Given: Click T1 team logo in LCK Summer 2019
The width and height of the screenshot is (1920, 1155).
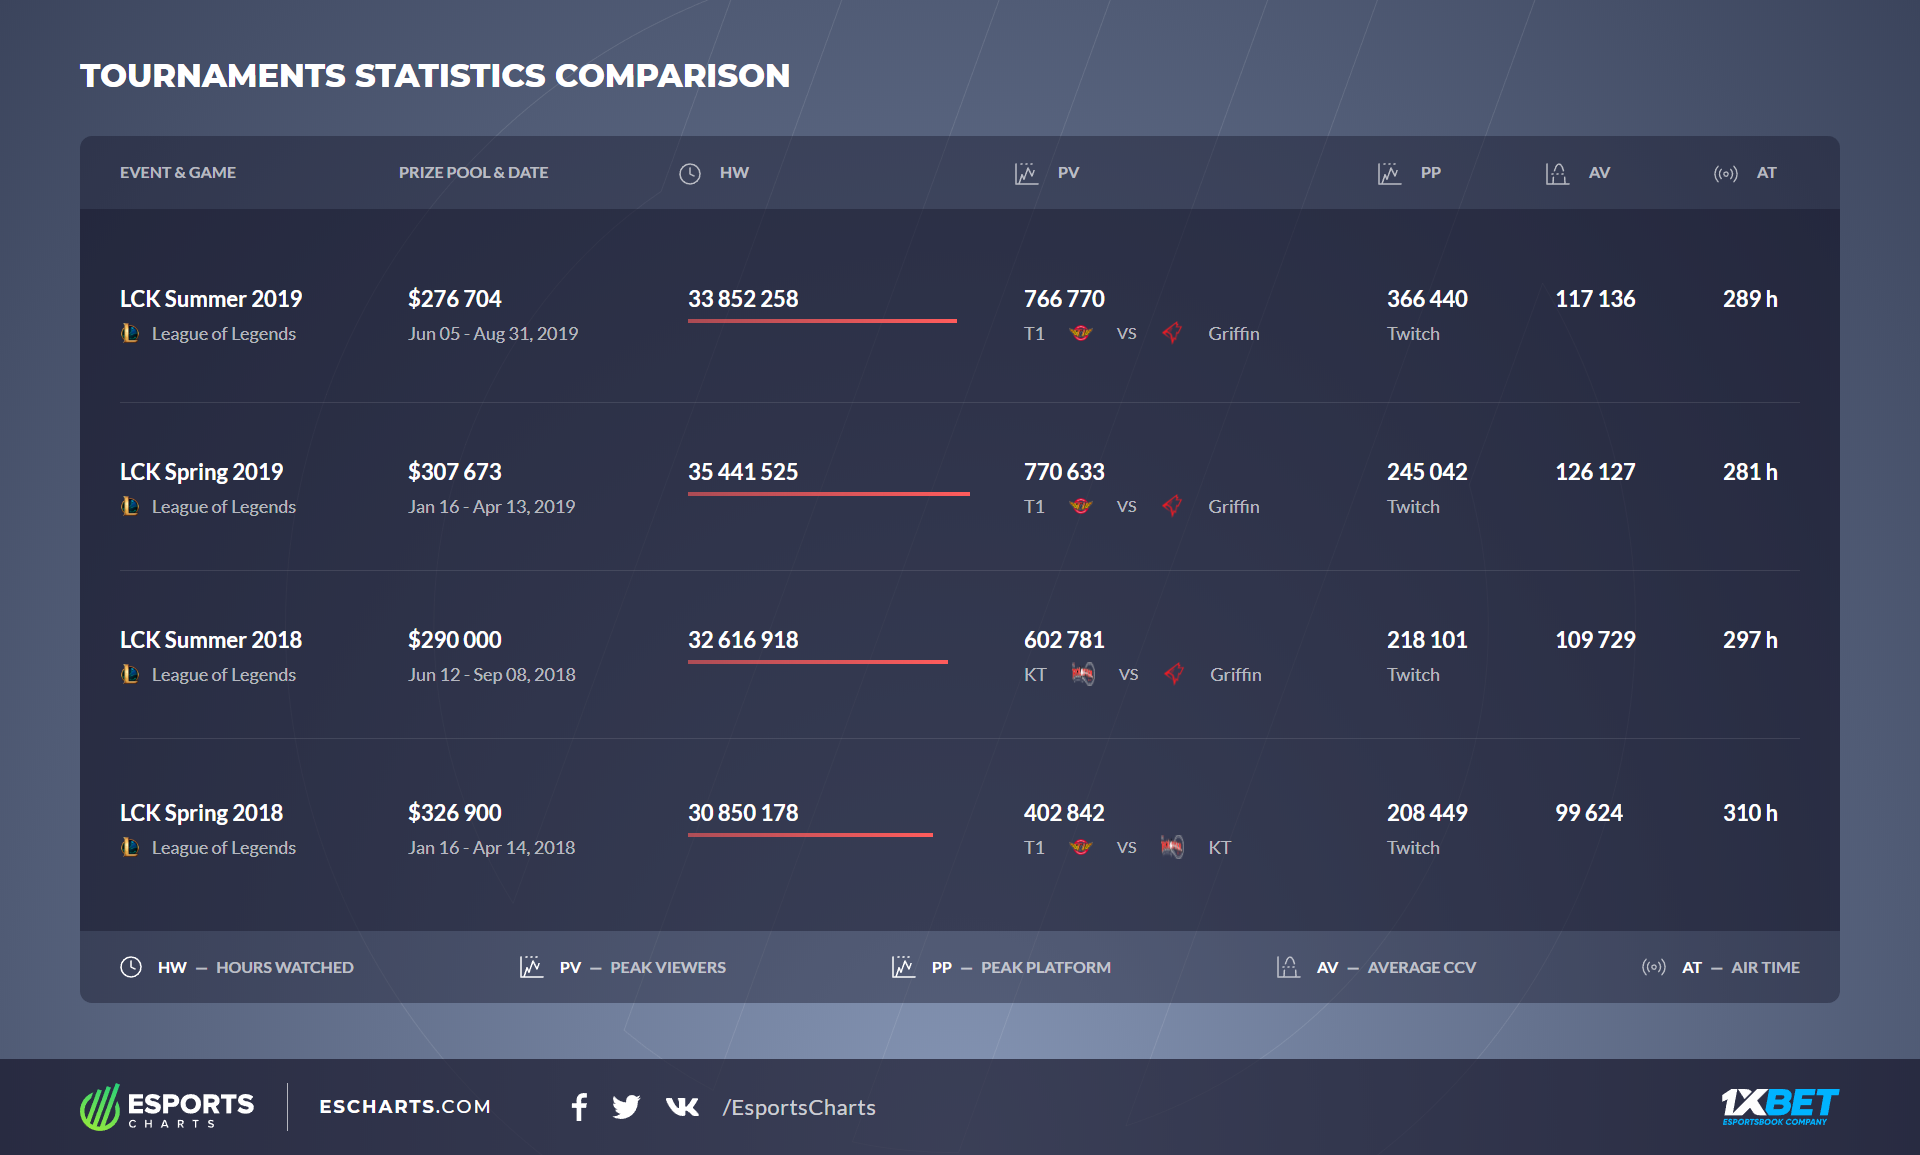Looking at the screenshot, I should pos(1081,333).
